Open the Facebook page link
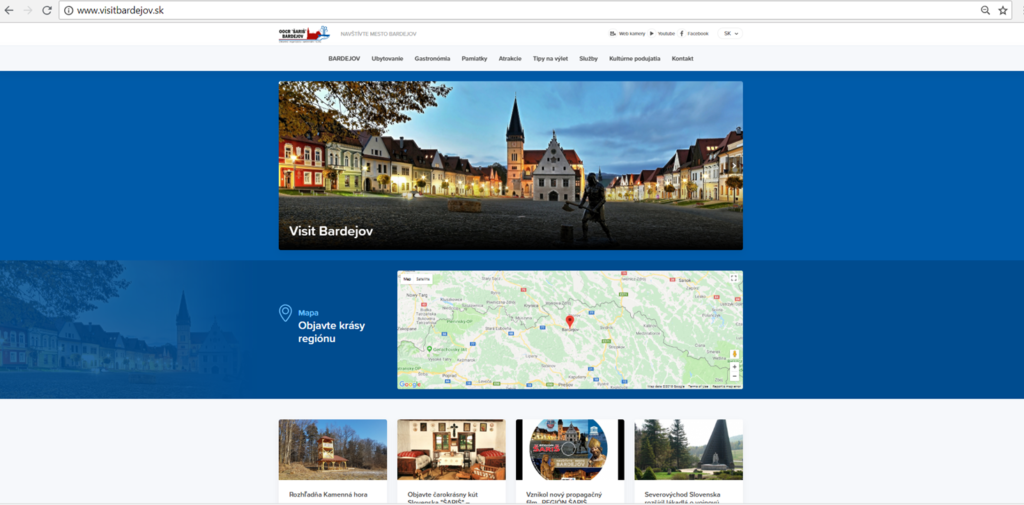The height and width of the screenshot is (505, 1024). pyautogui.click(x=694, y=34)
